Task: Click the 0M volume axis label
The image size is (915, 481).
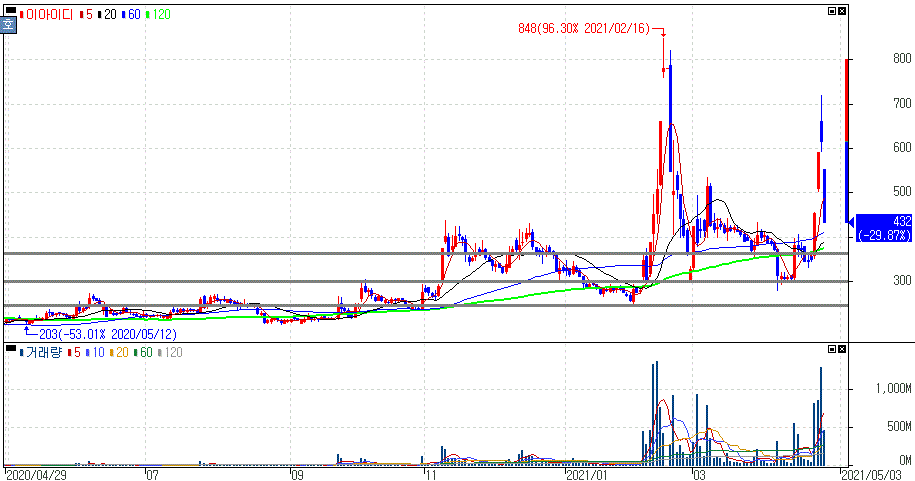Action: tap(905, 461)
